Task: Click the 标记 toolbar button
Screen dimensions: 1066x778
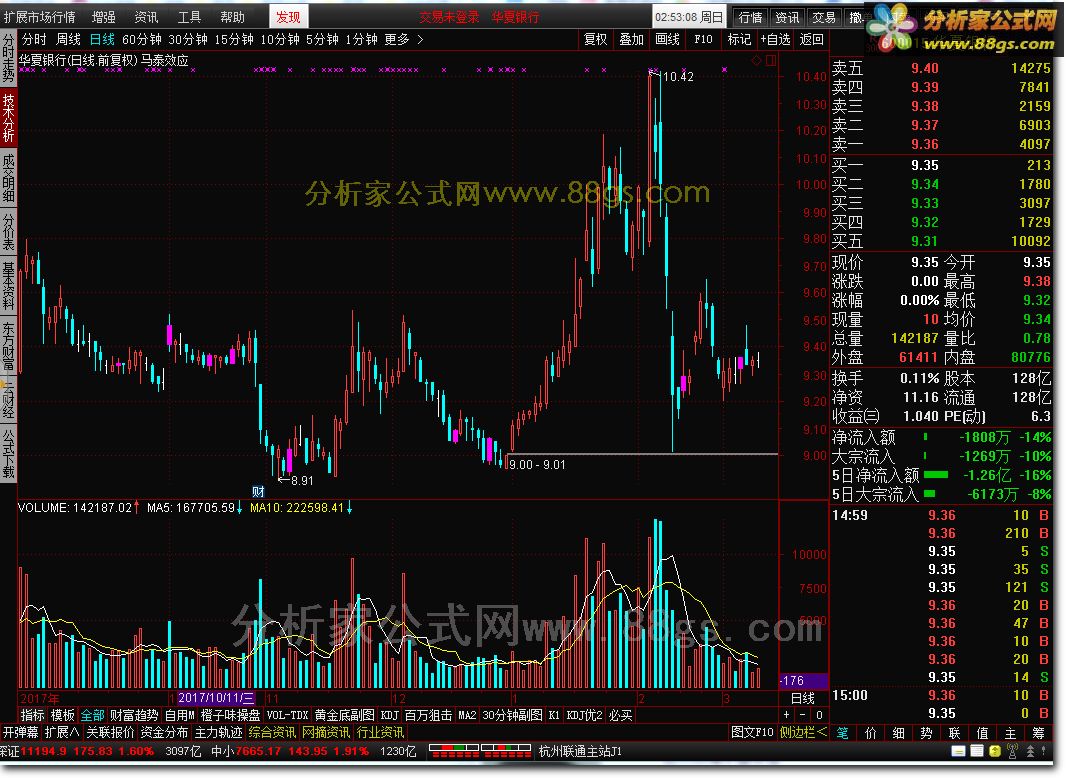Action: [x=740, y=39]
